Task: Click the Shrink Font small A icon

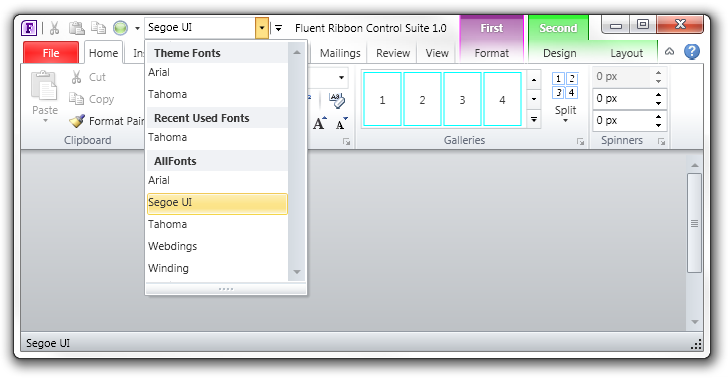Action: (x=341, y=124)
